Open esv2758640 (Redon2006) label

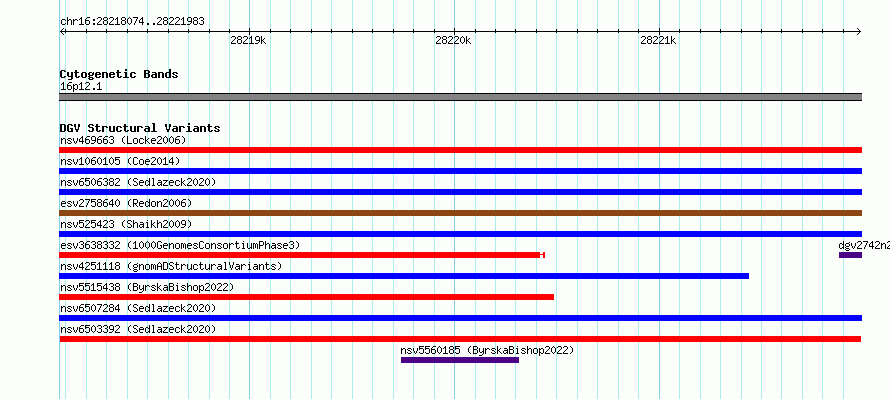tap(126, 203)
